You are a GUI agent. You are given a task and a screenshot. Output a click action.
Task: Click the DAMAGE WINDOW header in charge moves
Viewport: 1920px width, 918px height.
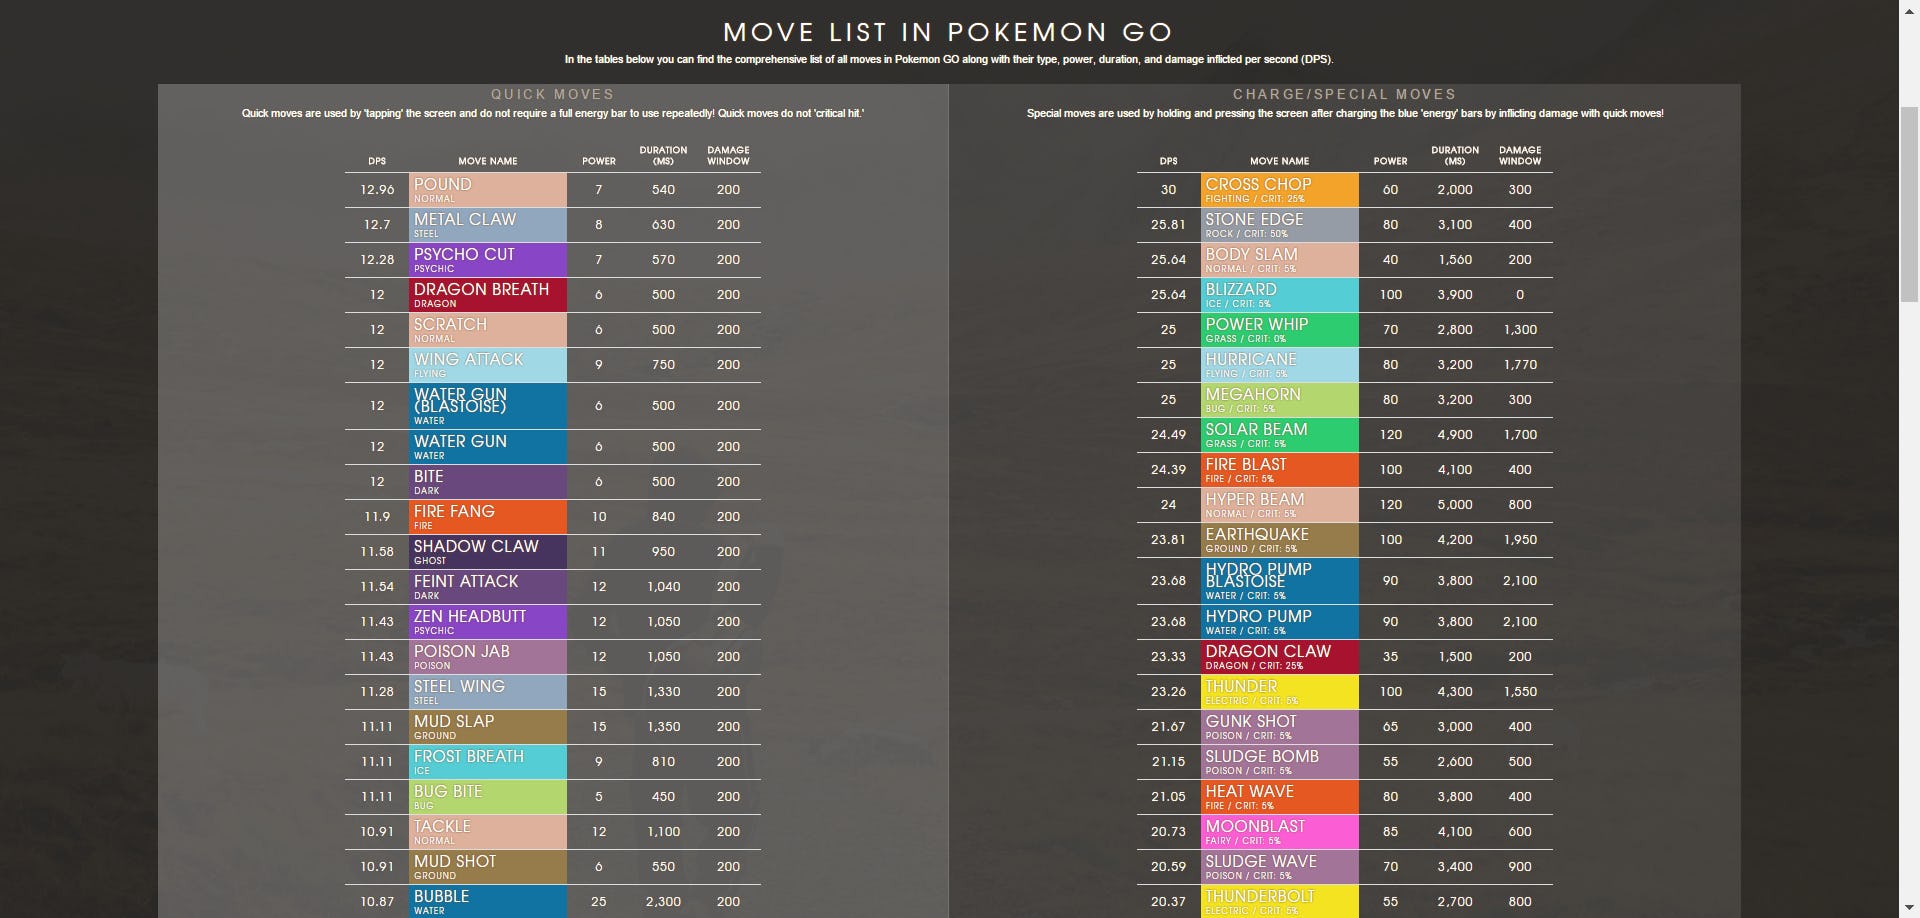coord(1519,155)
